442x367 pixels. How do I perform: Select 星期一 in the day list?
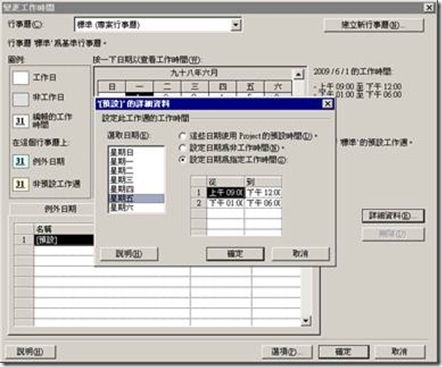coord(137,162)
